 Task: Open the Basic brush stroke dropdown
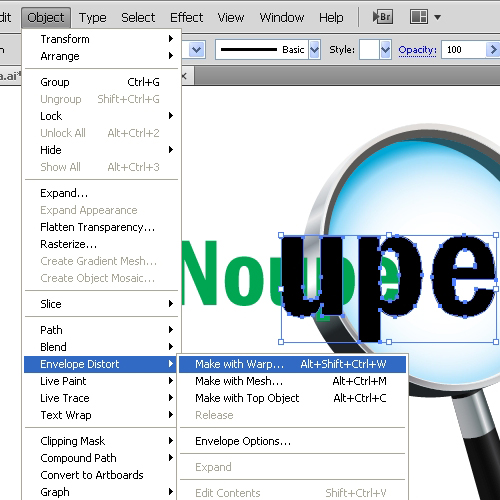(x=314, y=50)
